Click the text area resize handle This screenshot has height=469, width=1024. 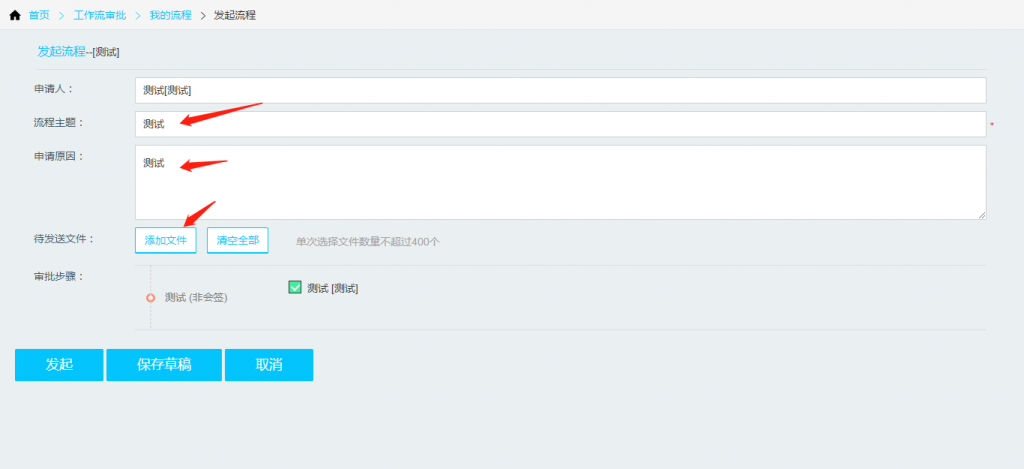point(982,215)
